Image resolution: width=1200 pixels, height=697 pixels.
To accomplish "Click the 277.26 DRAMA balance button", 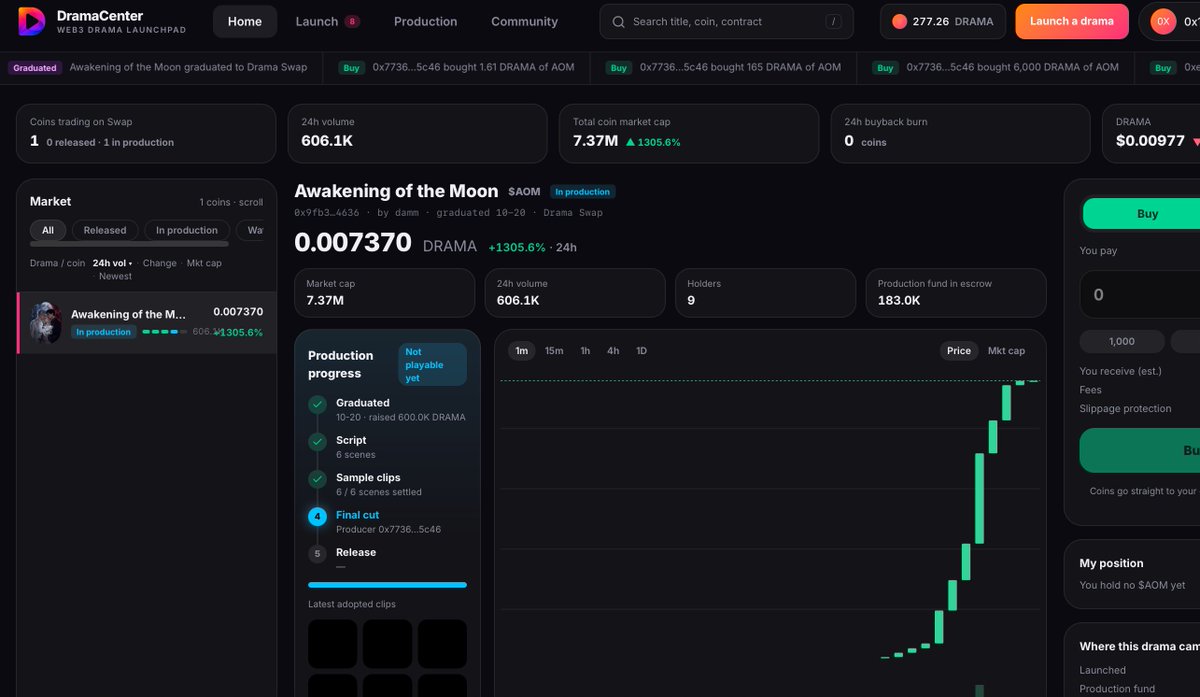I will pyautogui.click(x=942, y=22).
